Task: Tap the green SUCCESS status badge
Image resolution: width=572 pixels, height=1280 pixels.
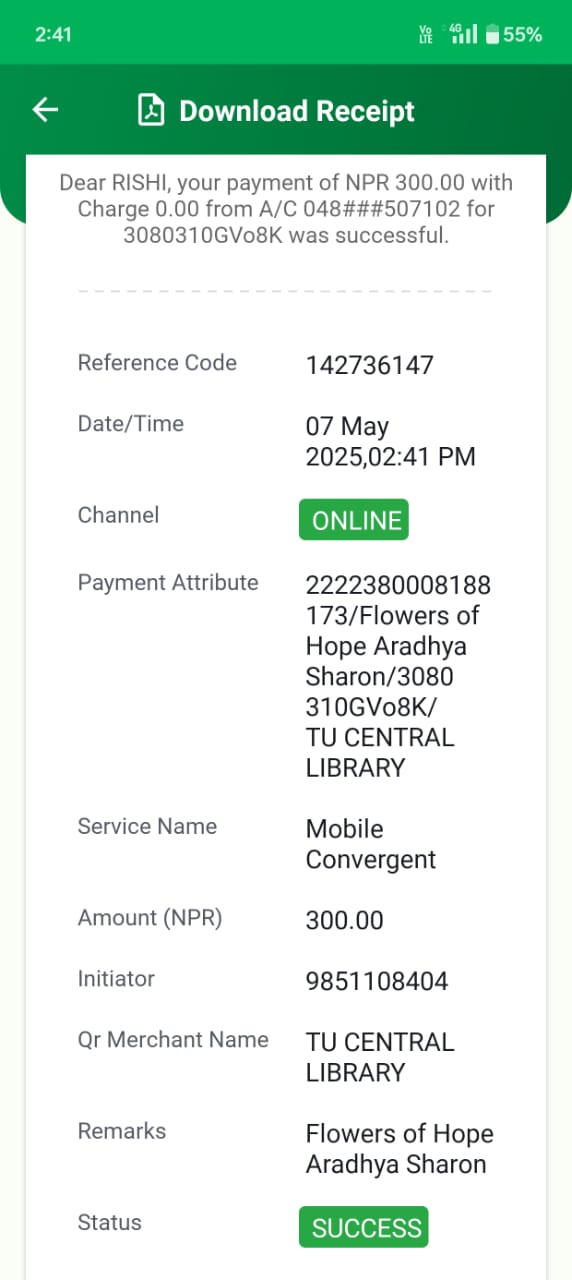Action: coord(364,1227)
